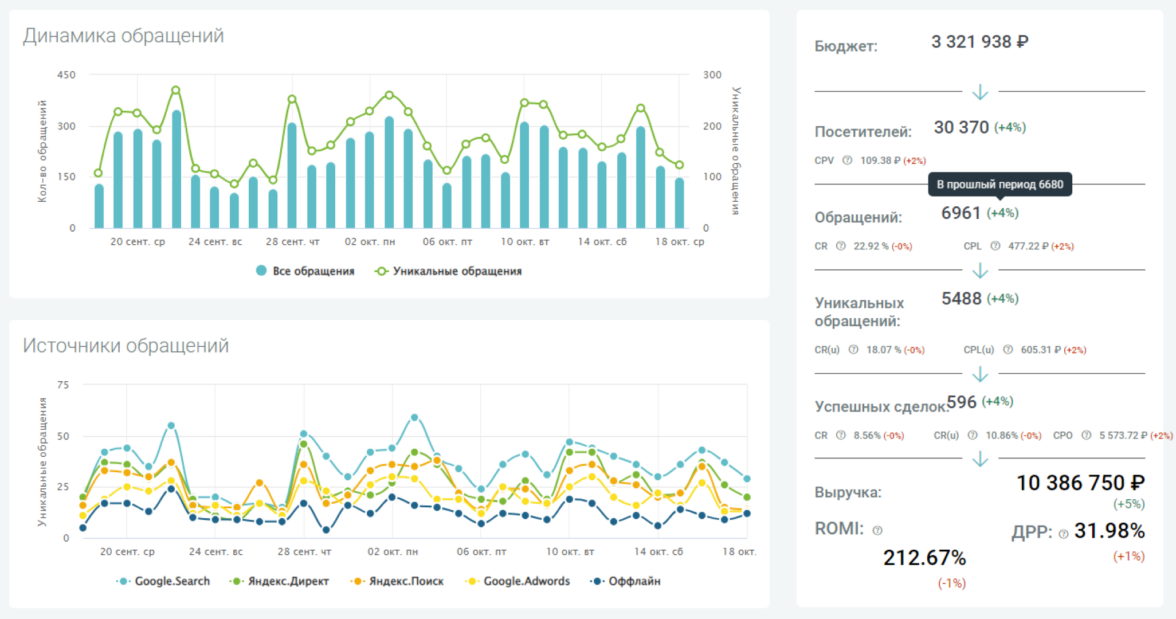Click the question mark icon next to ROMI

click(877, 531)
